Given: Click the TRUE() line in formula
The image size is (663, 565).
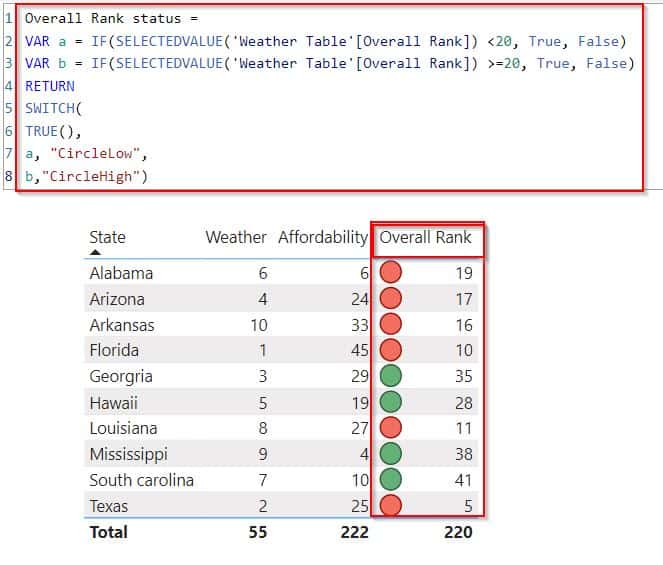Looking at the screenshot, I should click(x=53, y=131).
